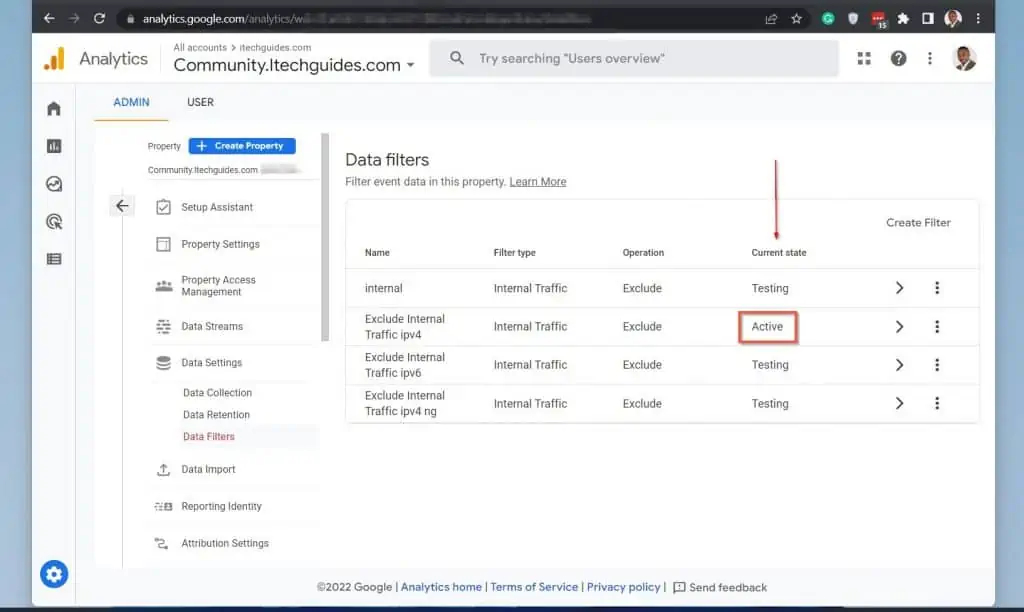Viewport: 1024px width, 612px height.
Task: Select Data Streams in the admin menu
Action: click(211, 326)
